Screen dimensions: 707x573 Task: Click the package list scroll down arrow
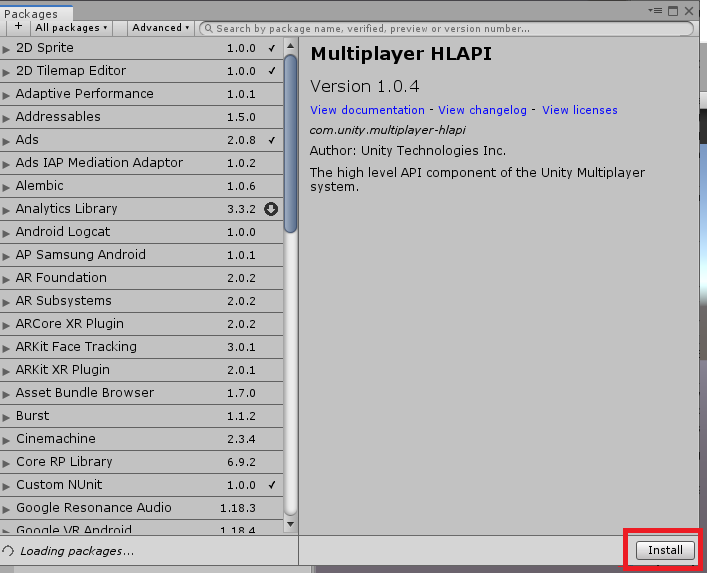click(x=290, y=524)
